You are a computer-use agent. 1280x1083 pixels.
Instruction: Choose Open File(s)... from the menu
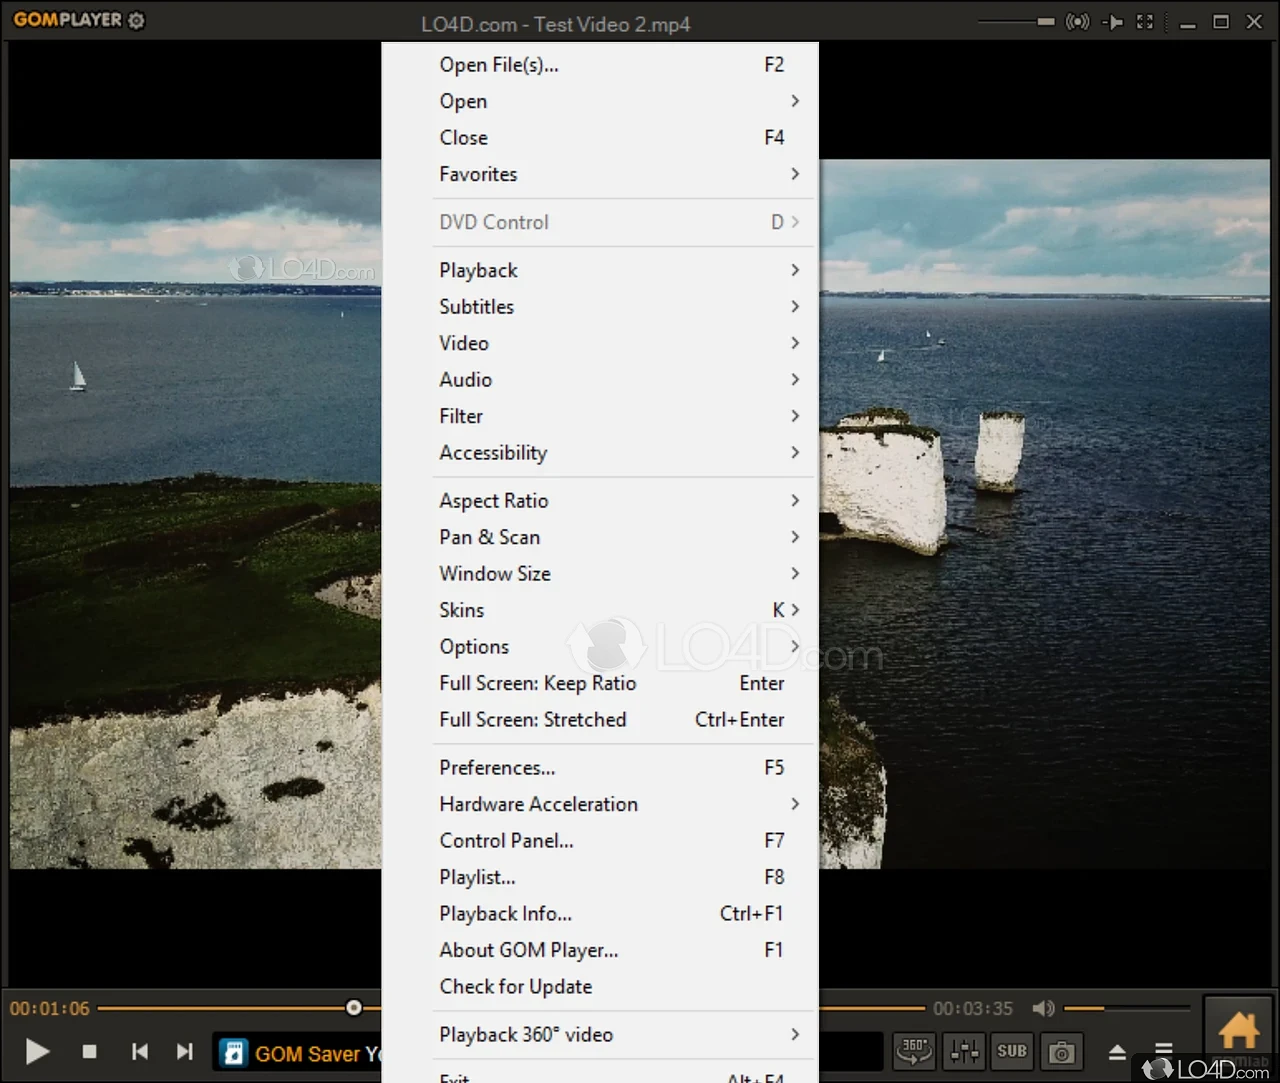click(600, 64)
